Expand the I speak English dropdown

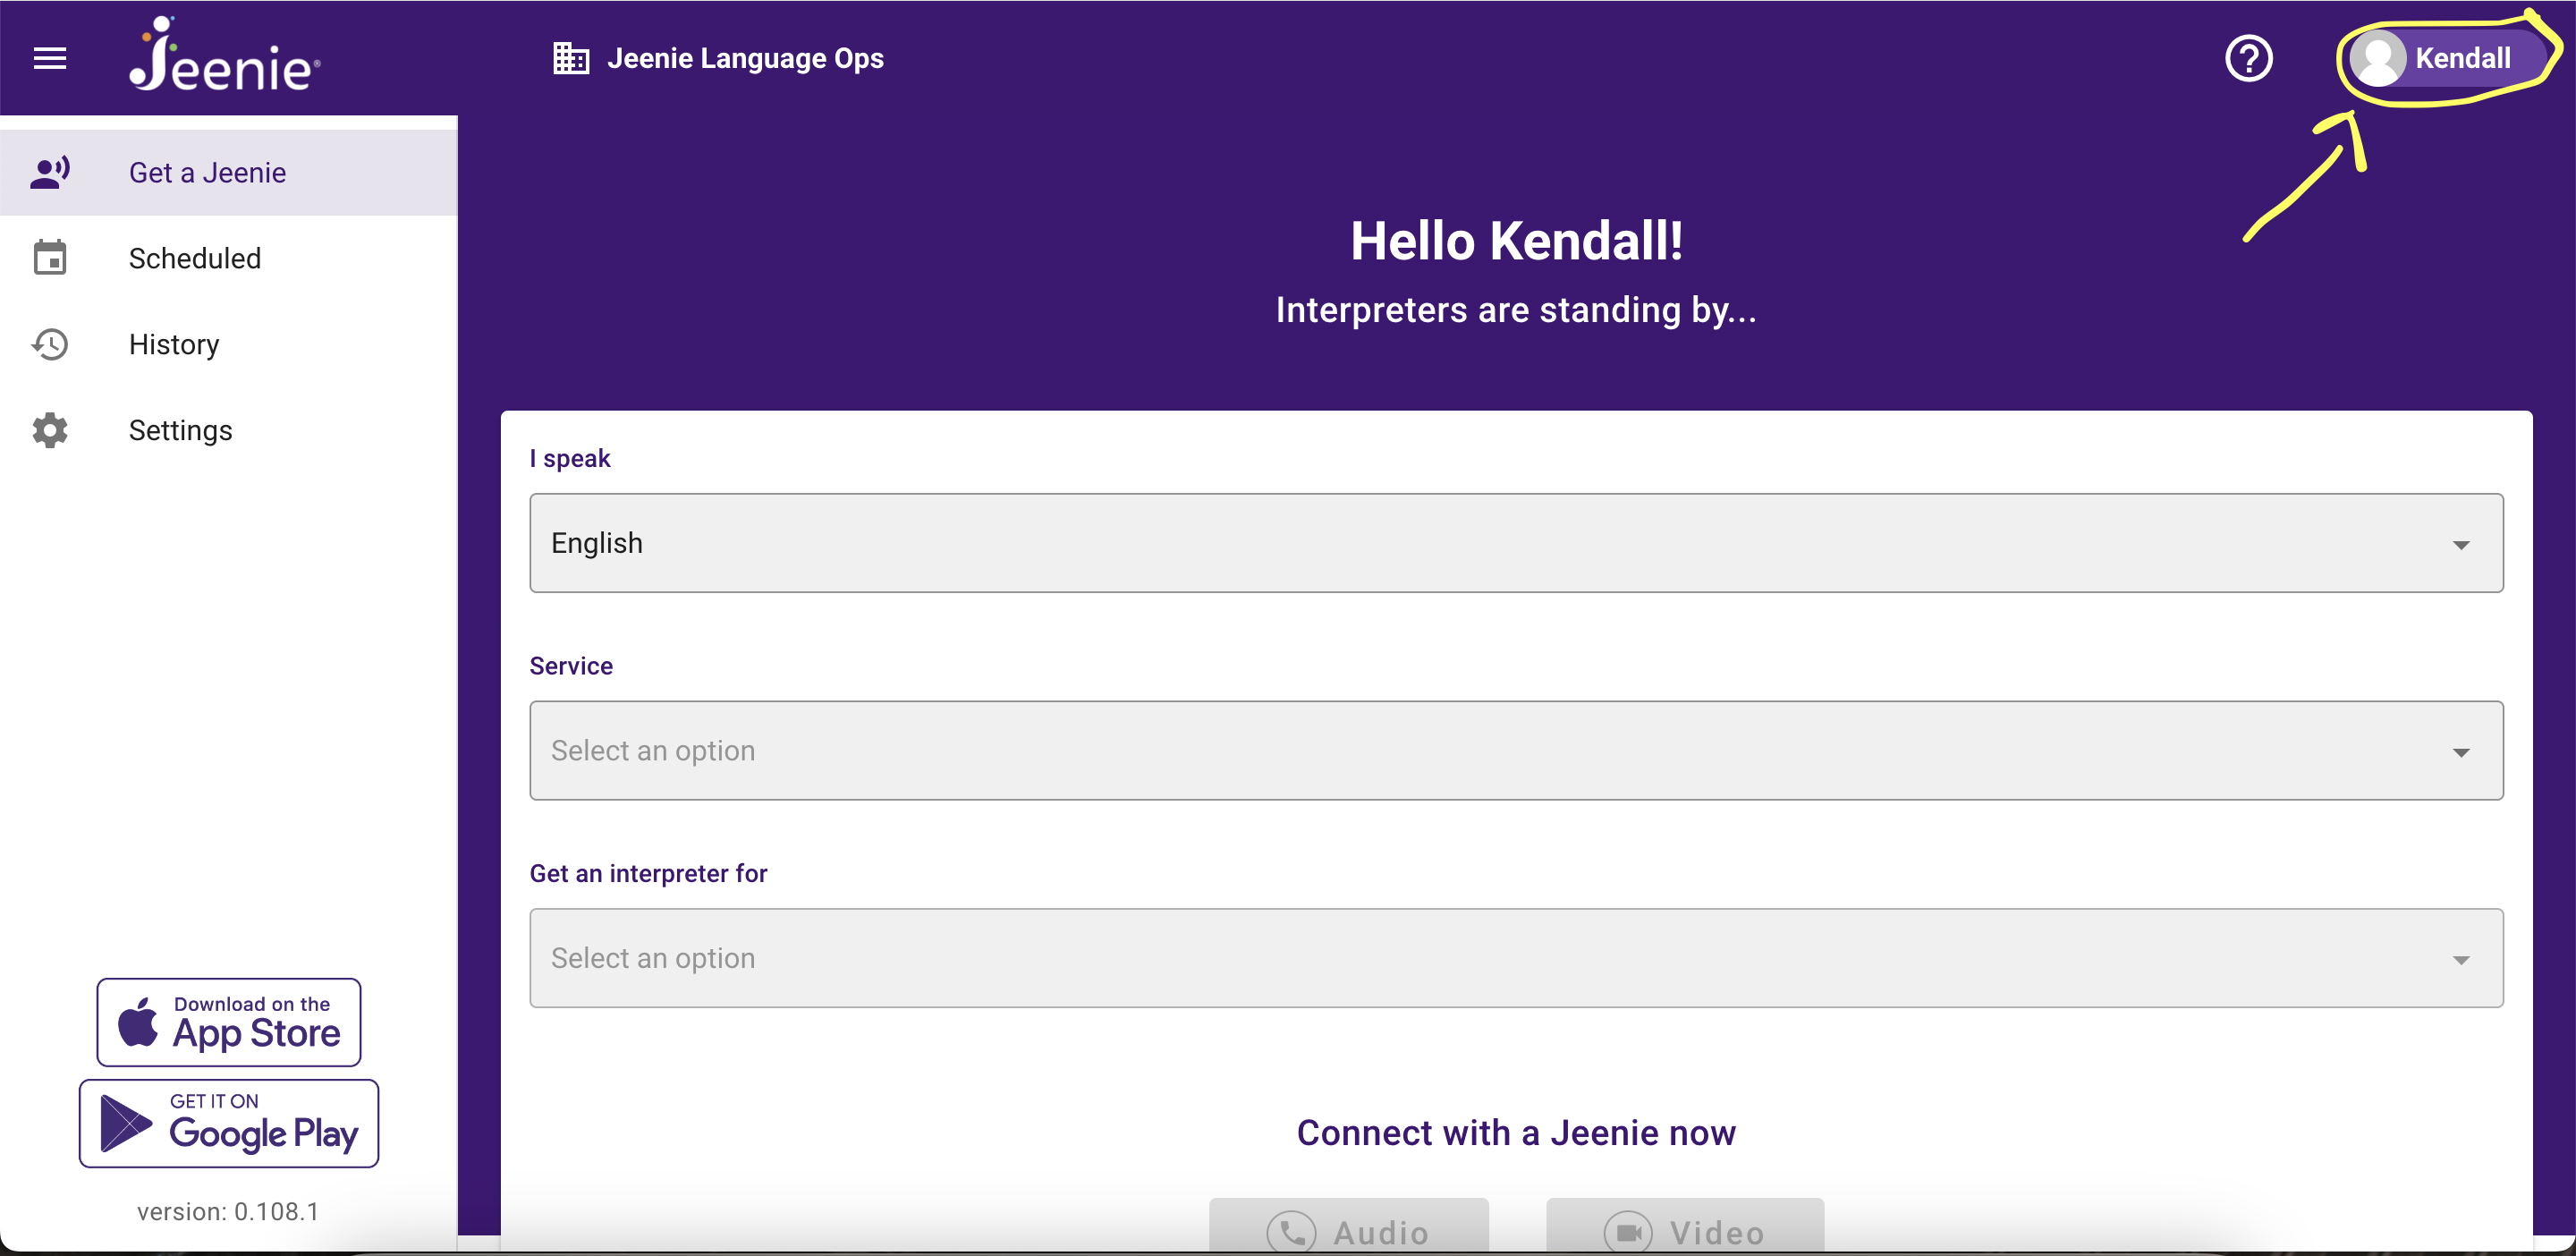(1516, 543)
